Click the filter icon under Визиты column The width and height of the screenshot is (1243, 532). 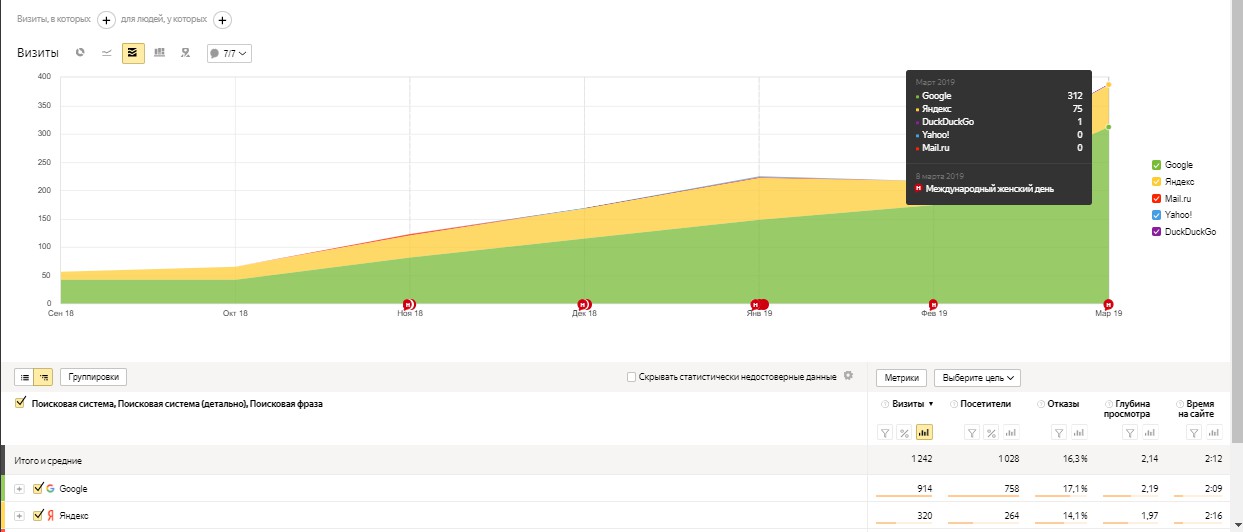click(885, 433)
